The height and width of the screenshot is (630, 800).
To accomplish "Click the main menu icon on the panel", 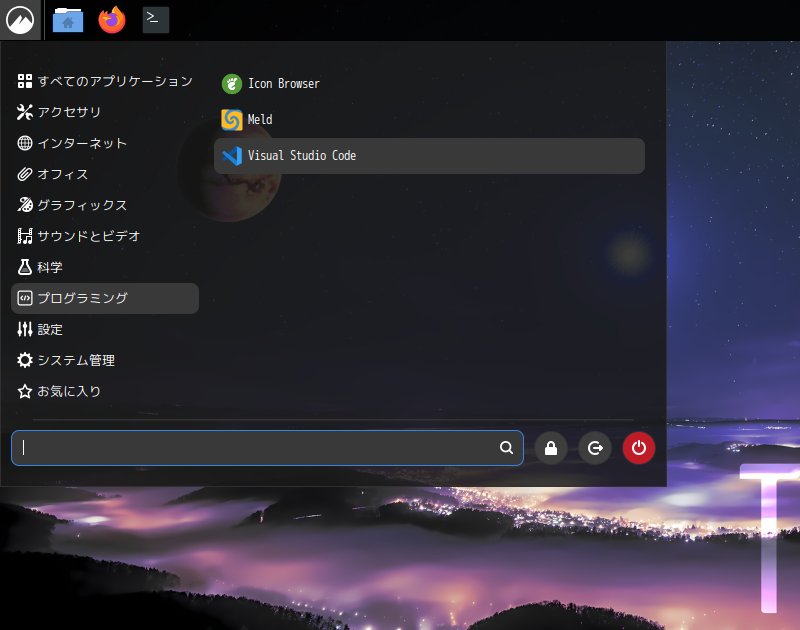I will (x=20, y=19).
